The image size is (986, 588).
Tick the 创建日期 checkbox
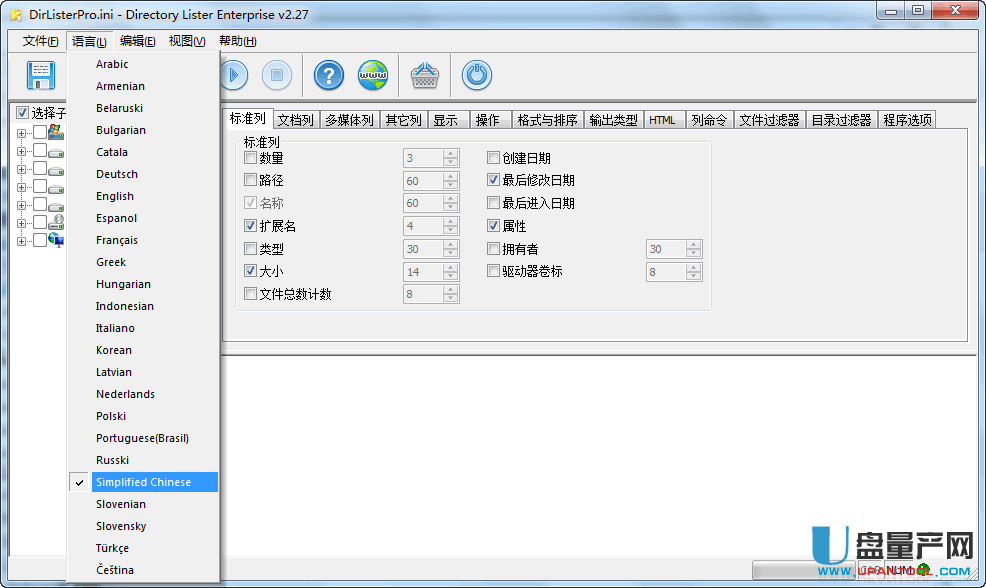[x=494, y=158]
